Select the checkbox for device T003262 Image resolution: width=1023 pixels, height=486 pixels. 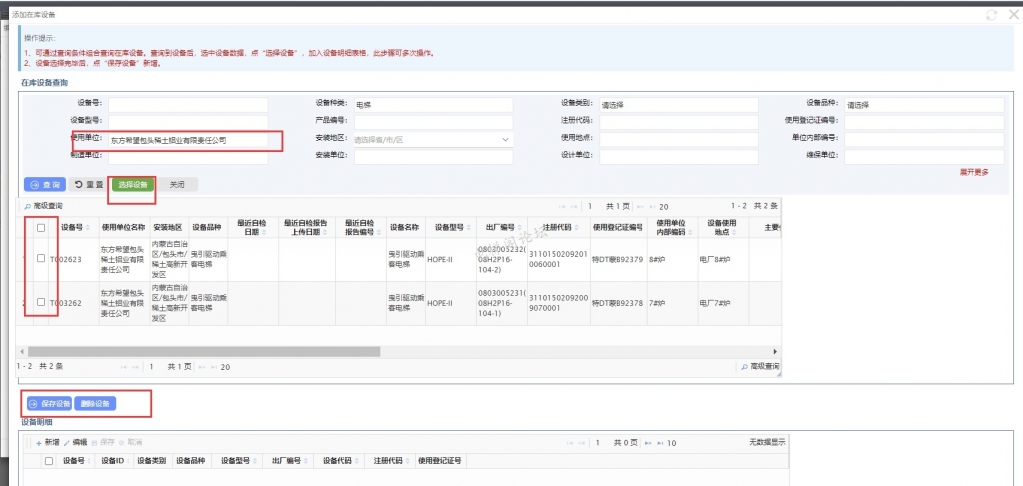point(41,302)
